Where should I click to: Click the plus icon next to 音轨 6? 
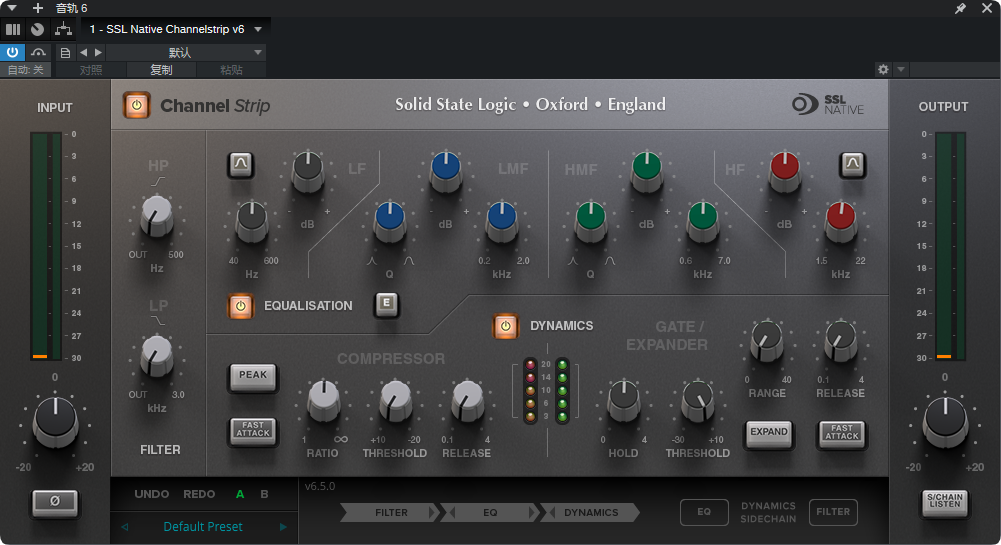(38, 8)
